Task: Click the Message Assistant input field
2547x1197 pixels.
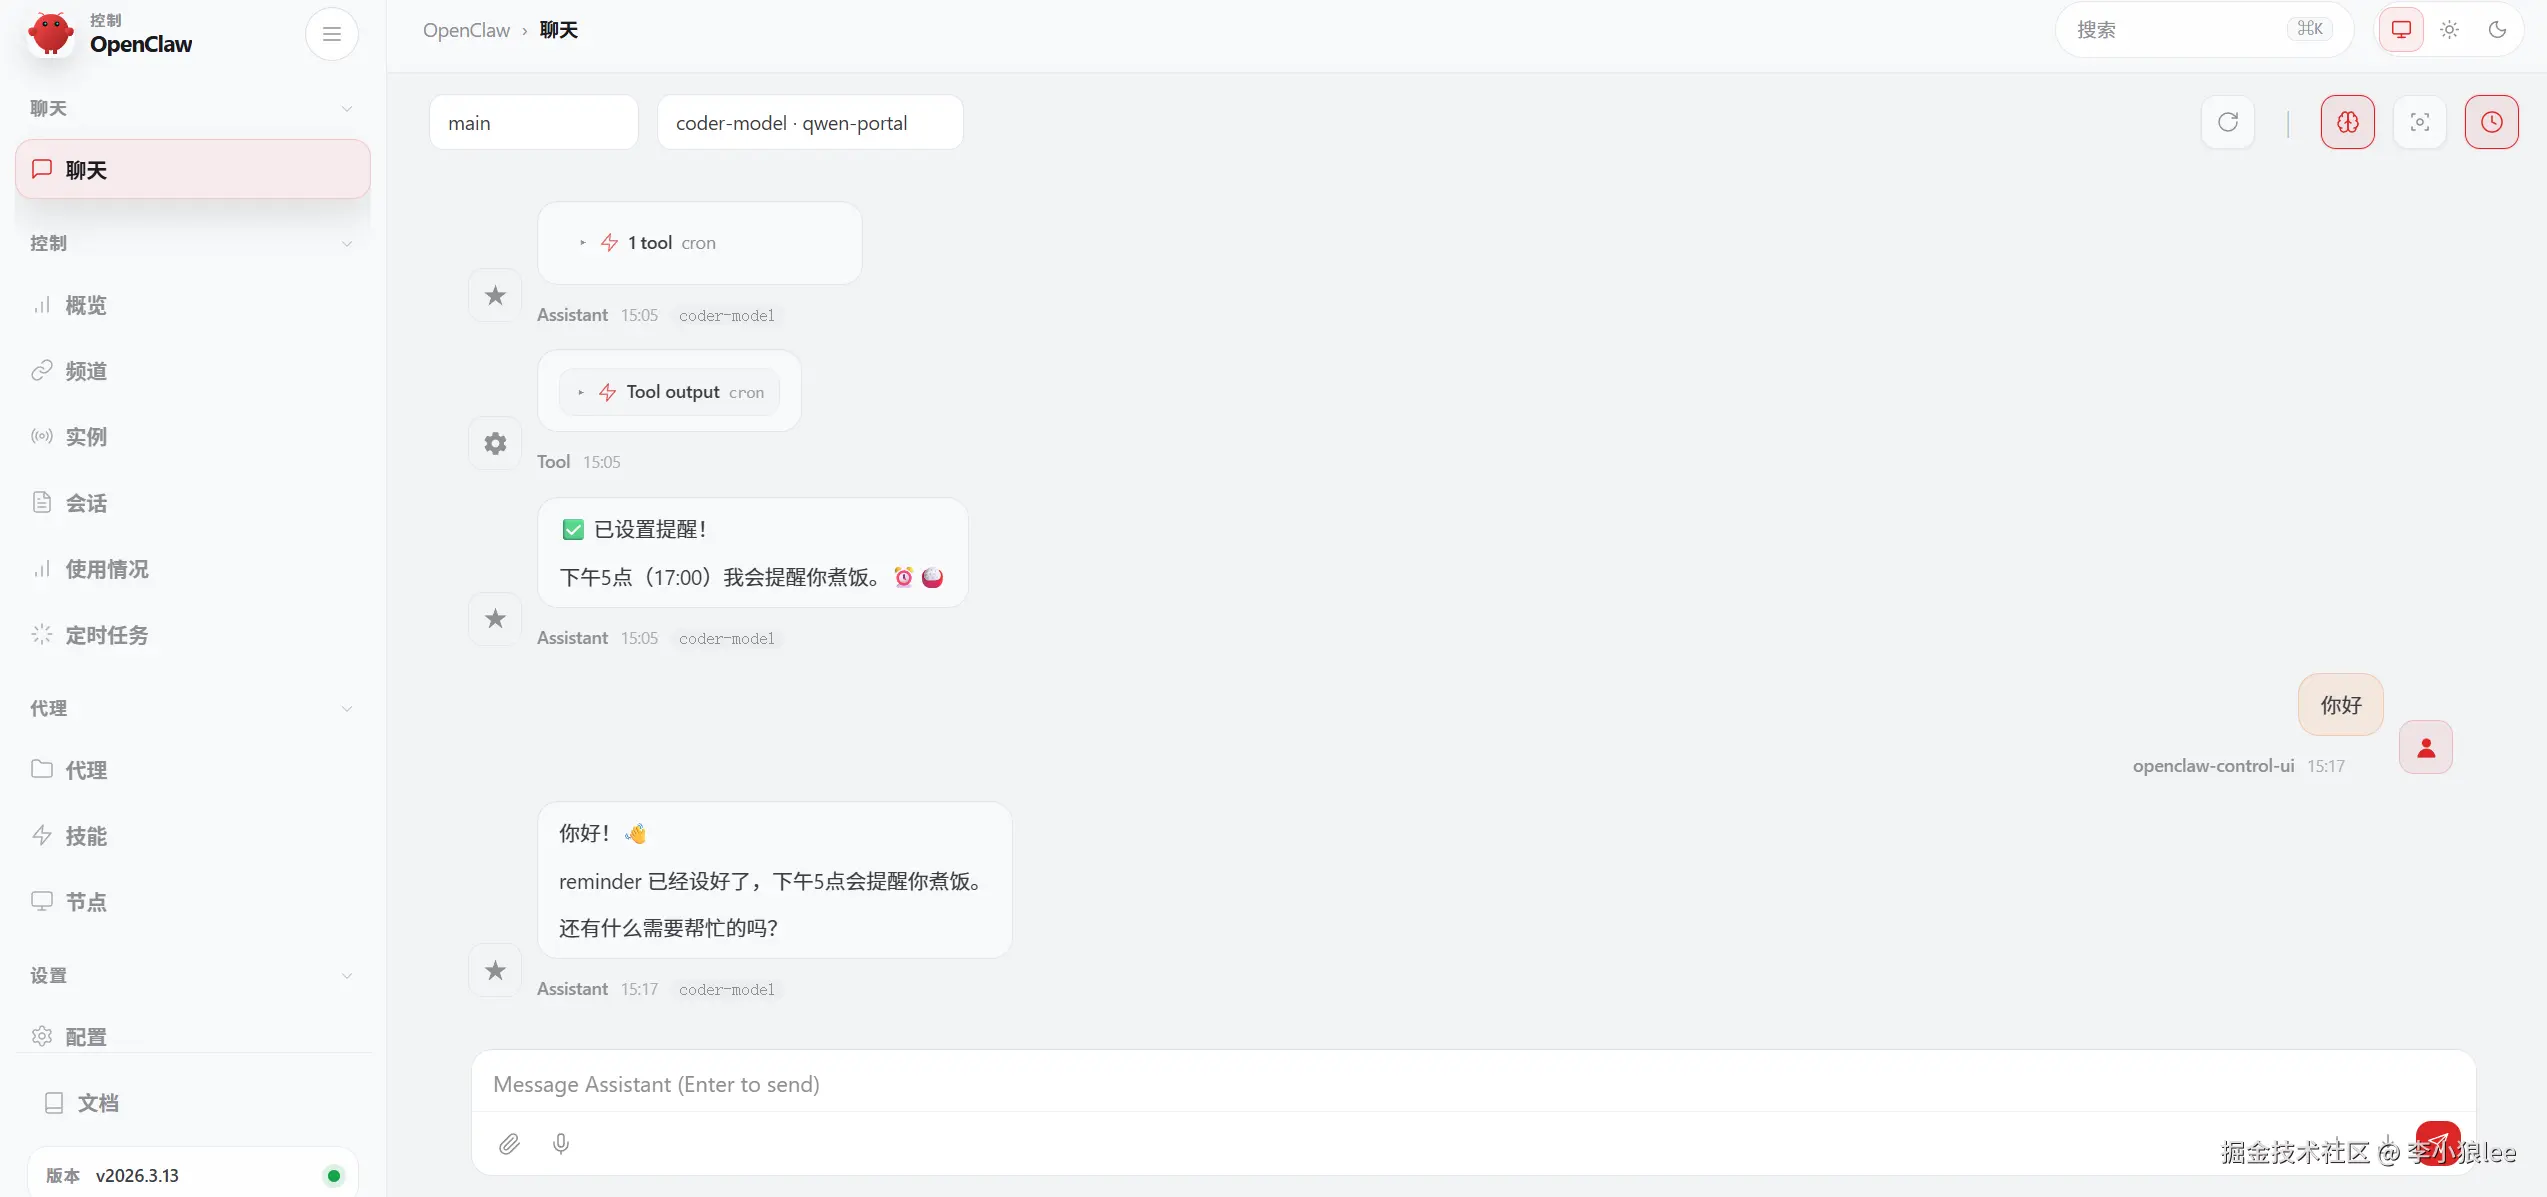Action: [1473, 1084]
